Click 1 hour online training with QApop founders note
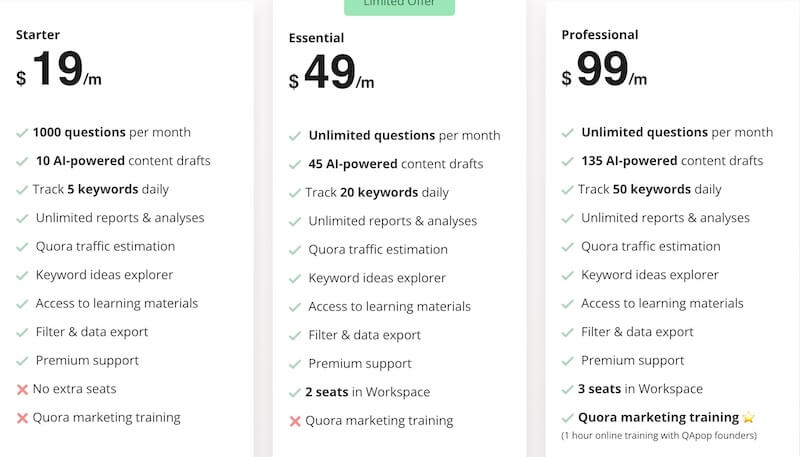The height and width of the screenshot is (457, 800). coord(659,436)
